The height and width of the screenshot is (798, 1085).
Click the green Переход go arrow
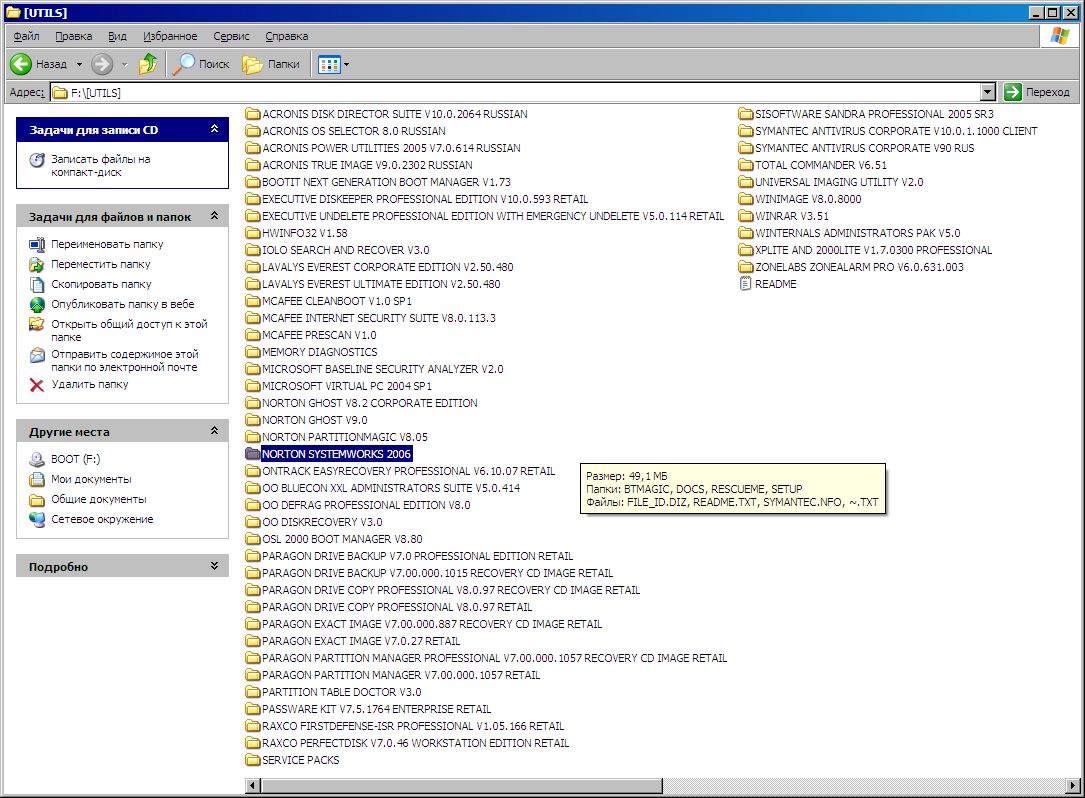tap(1012, 92)
